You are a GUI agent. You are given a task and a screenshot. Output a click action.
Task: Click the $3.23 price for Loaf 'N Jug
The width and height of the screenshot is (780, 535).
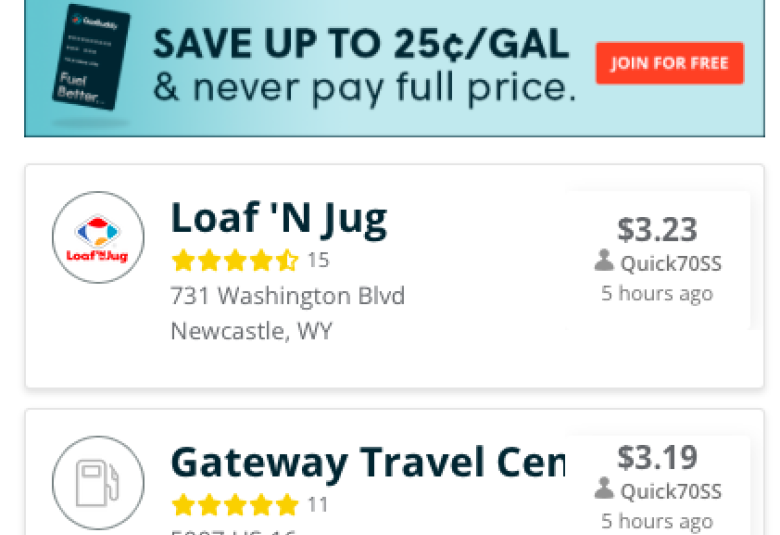tap(657, 229)
